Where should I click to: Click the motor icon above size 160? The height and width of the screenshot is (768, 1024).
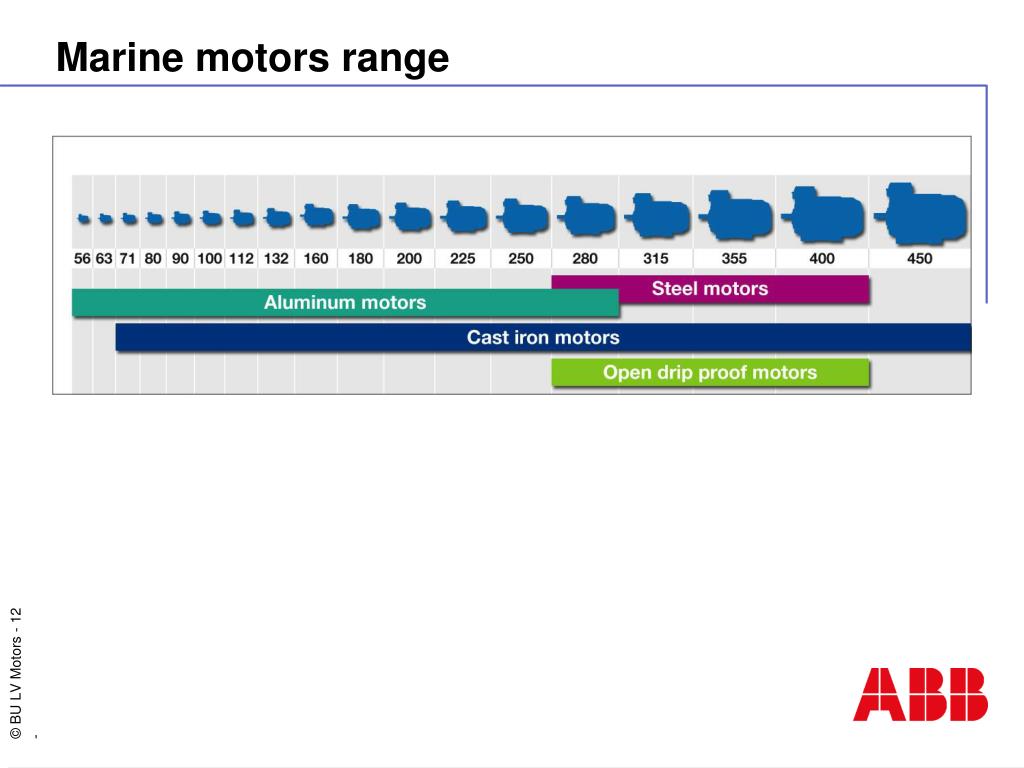(x=317, y=216)
